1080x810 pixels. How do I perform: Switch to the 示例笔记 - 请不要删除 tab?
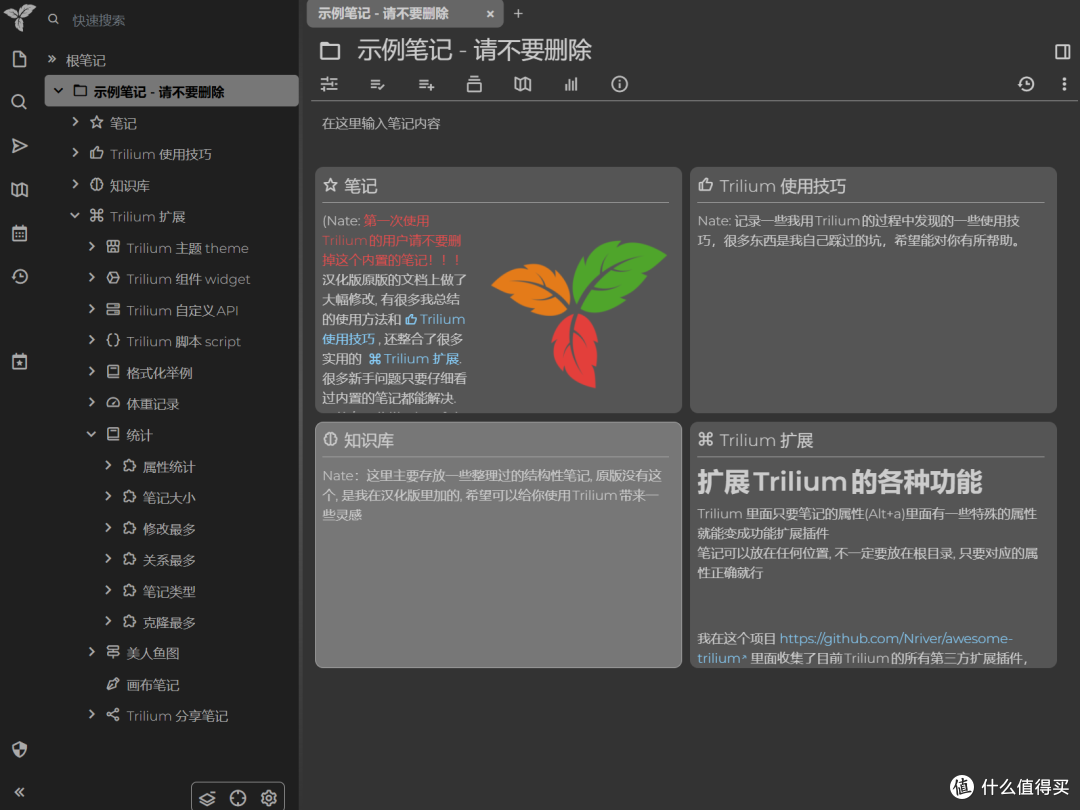coord(383,14)
